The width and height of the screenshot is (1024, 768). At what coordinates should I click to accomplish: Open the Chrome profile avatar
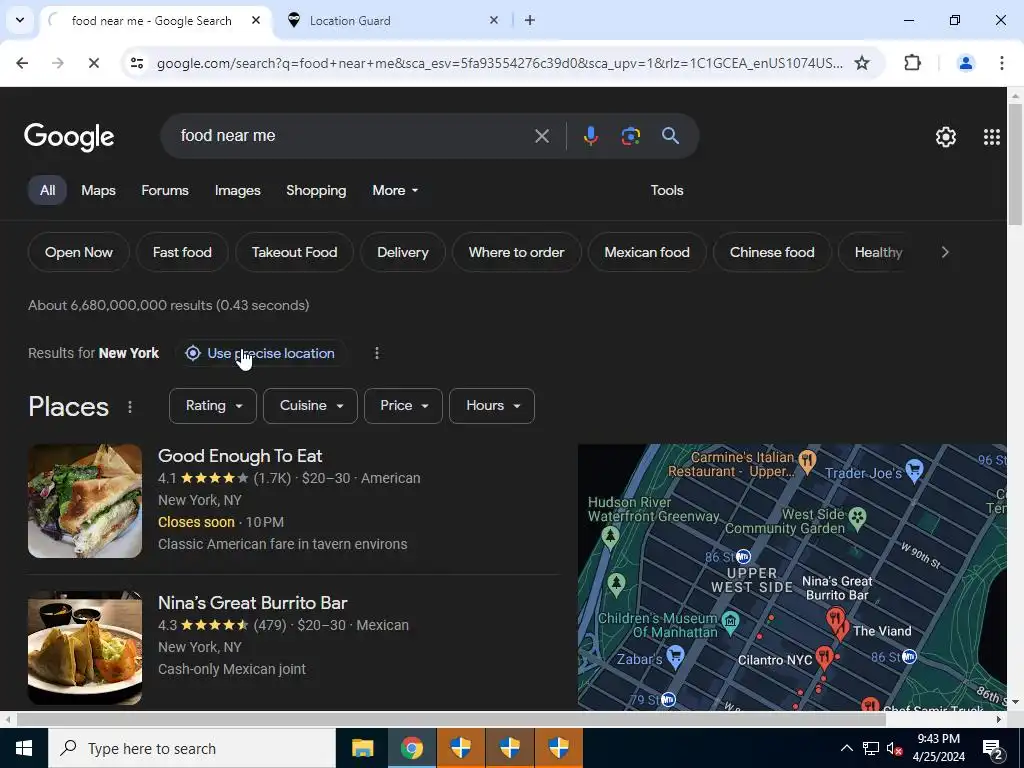pyautogui.click(x=965, y=63)
